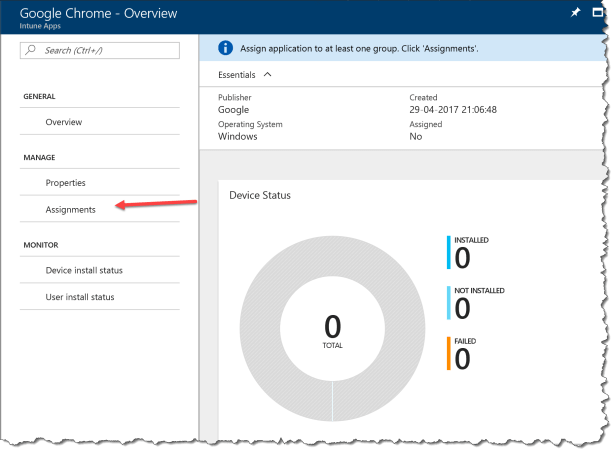The image size is (616, 453).
Task: Pin the blade with the pin icon
Action: (575, 13)
